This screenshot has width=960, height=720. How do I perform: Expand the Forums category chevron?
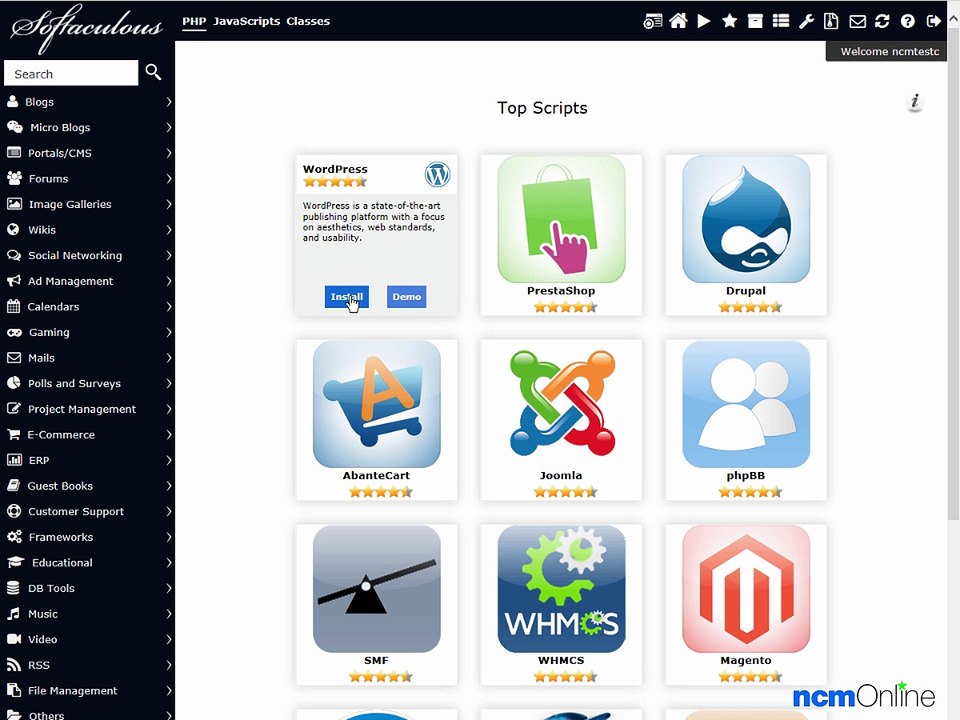[168, 179]
